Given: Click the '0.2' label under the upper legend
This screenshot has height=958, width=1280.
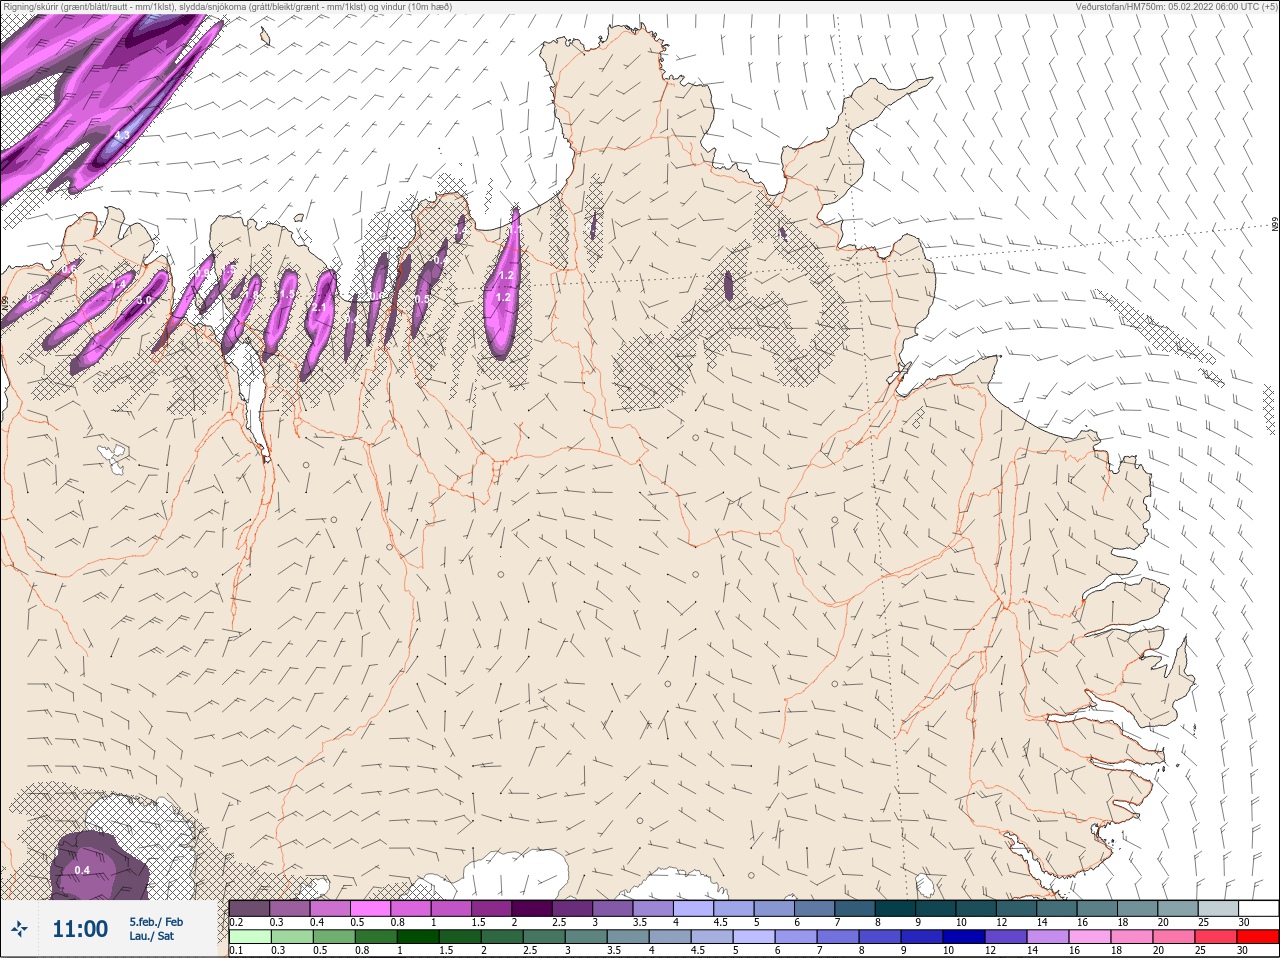Looking at the screenshot, I should click(x=236, y=922).
